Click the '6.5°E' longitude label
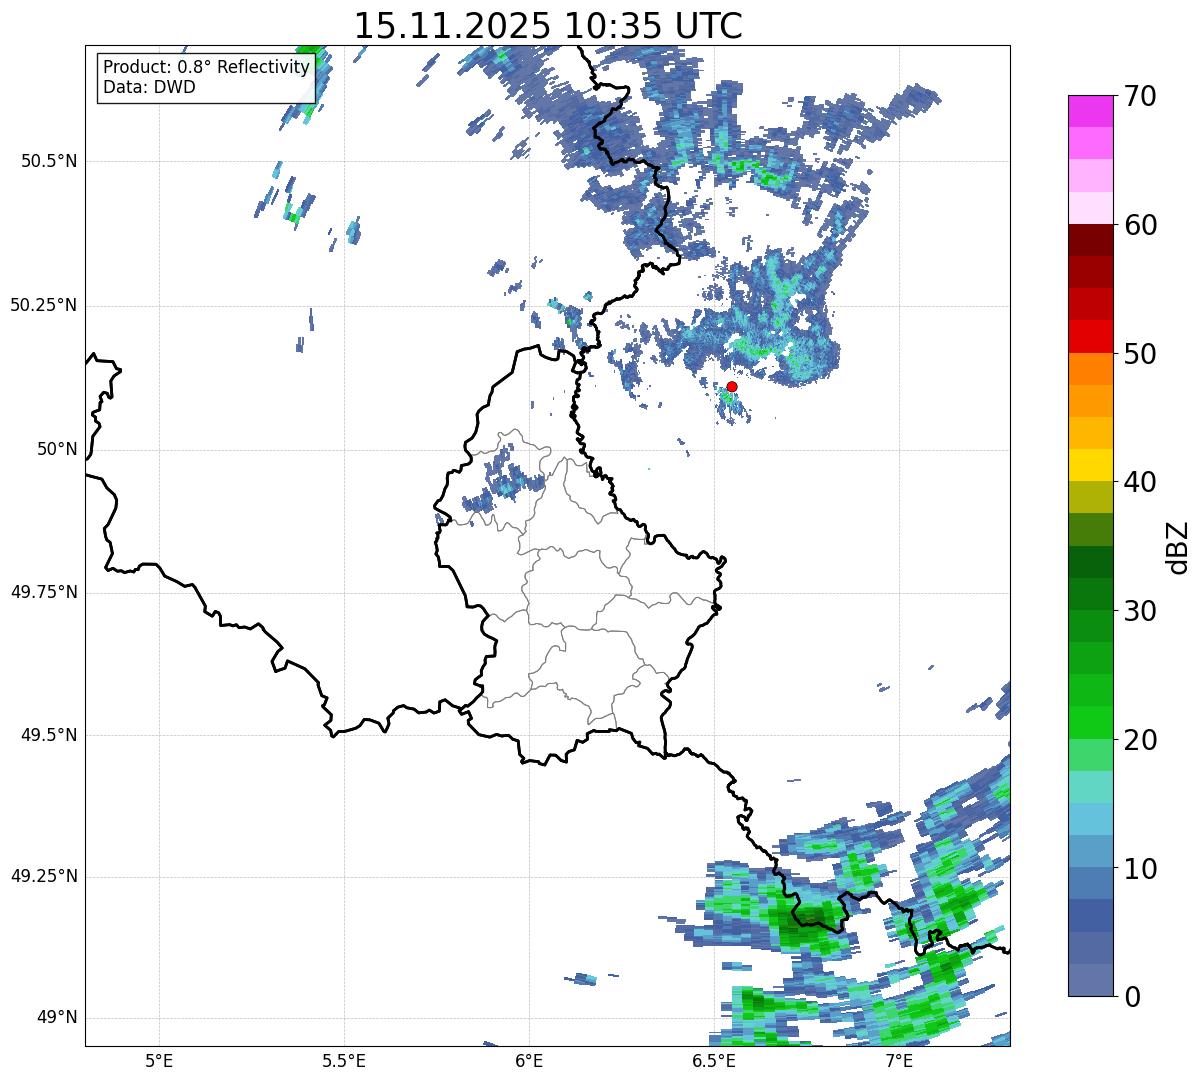Image resolution: width=1202 pixels, height=1081 pixels. pyautogui.click(x=714, y=1060)
